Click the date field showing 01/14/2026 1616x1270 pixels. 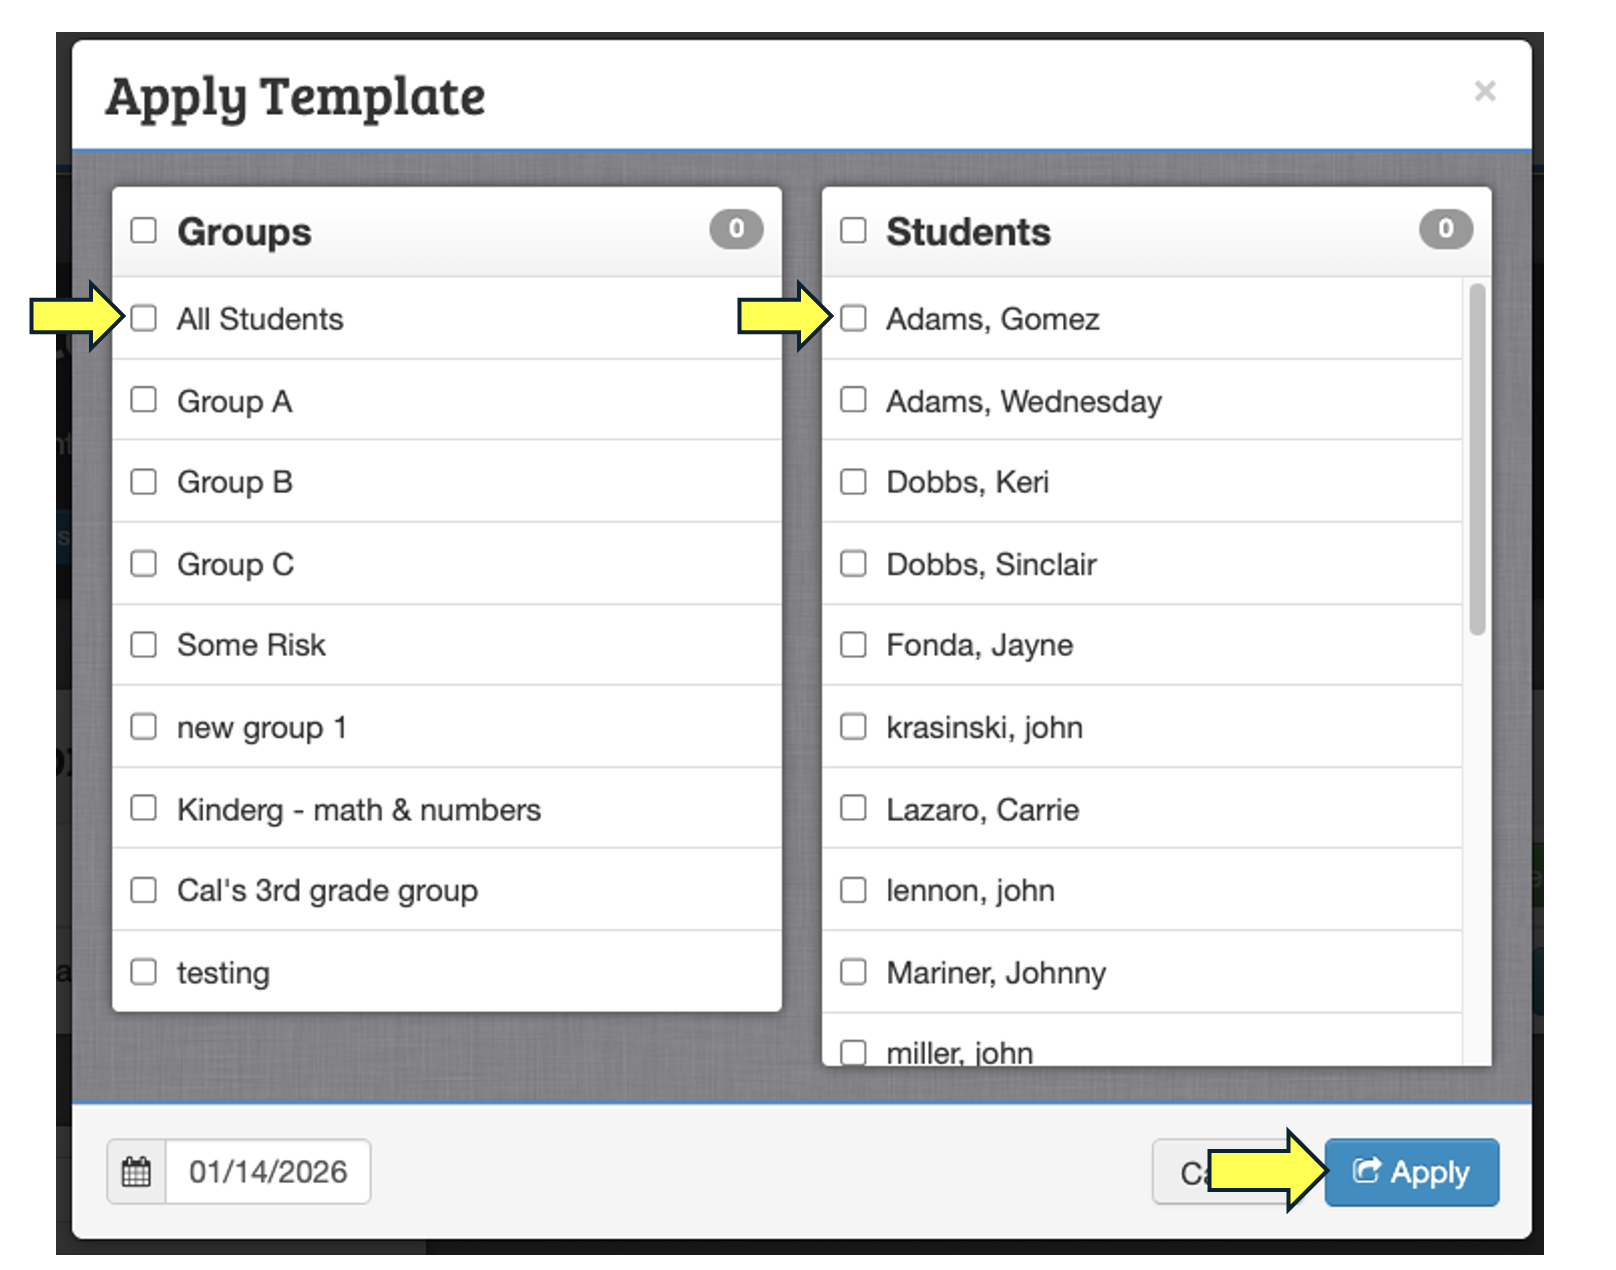[268, 1171]
